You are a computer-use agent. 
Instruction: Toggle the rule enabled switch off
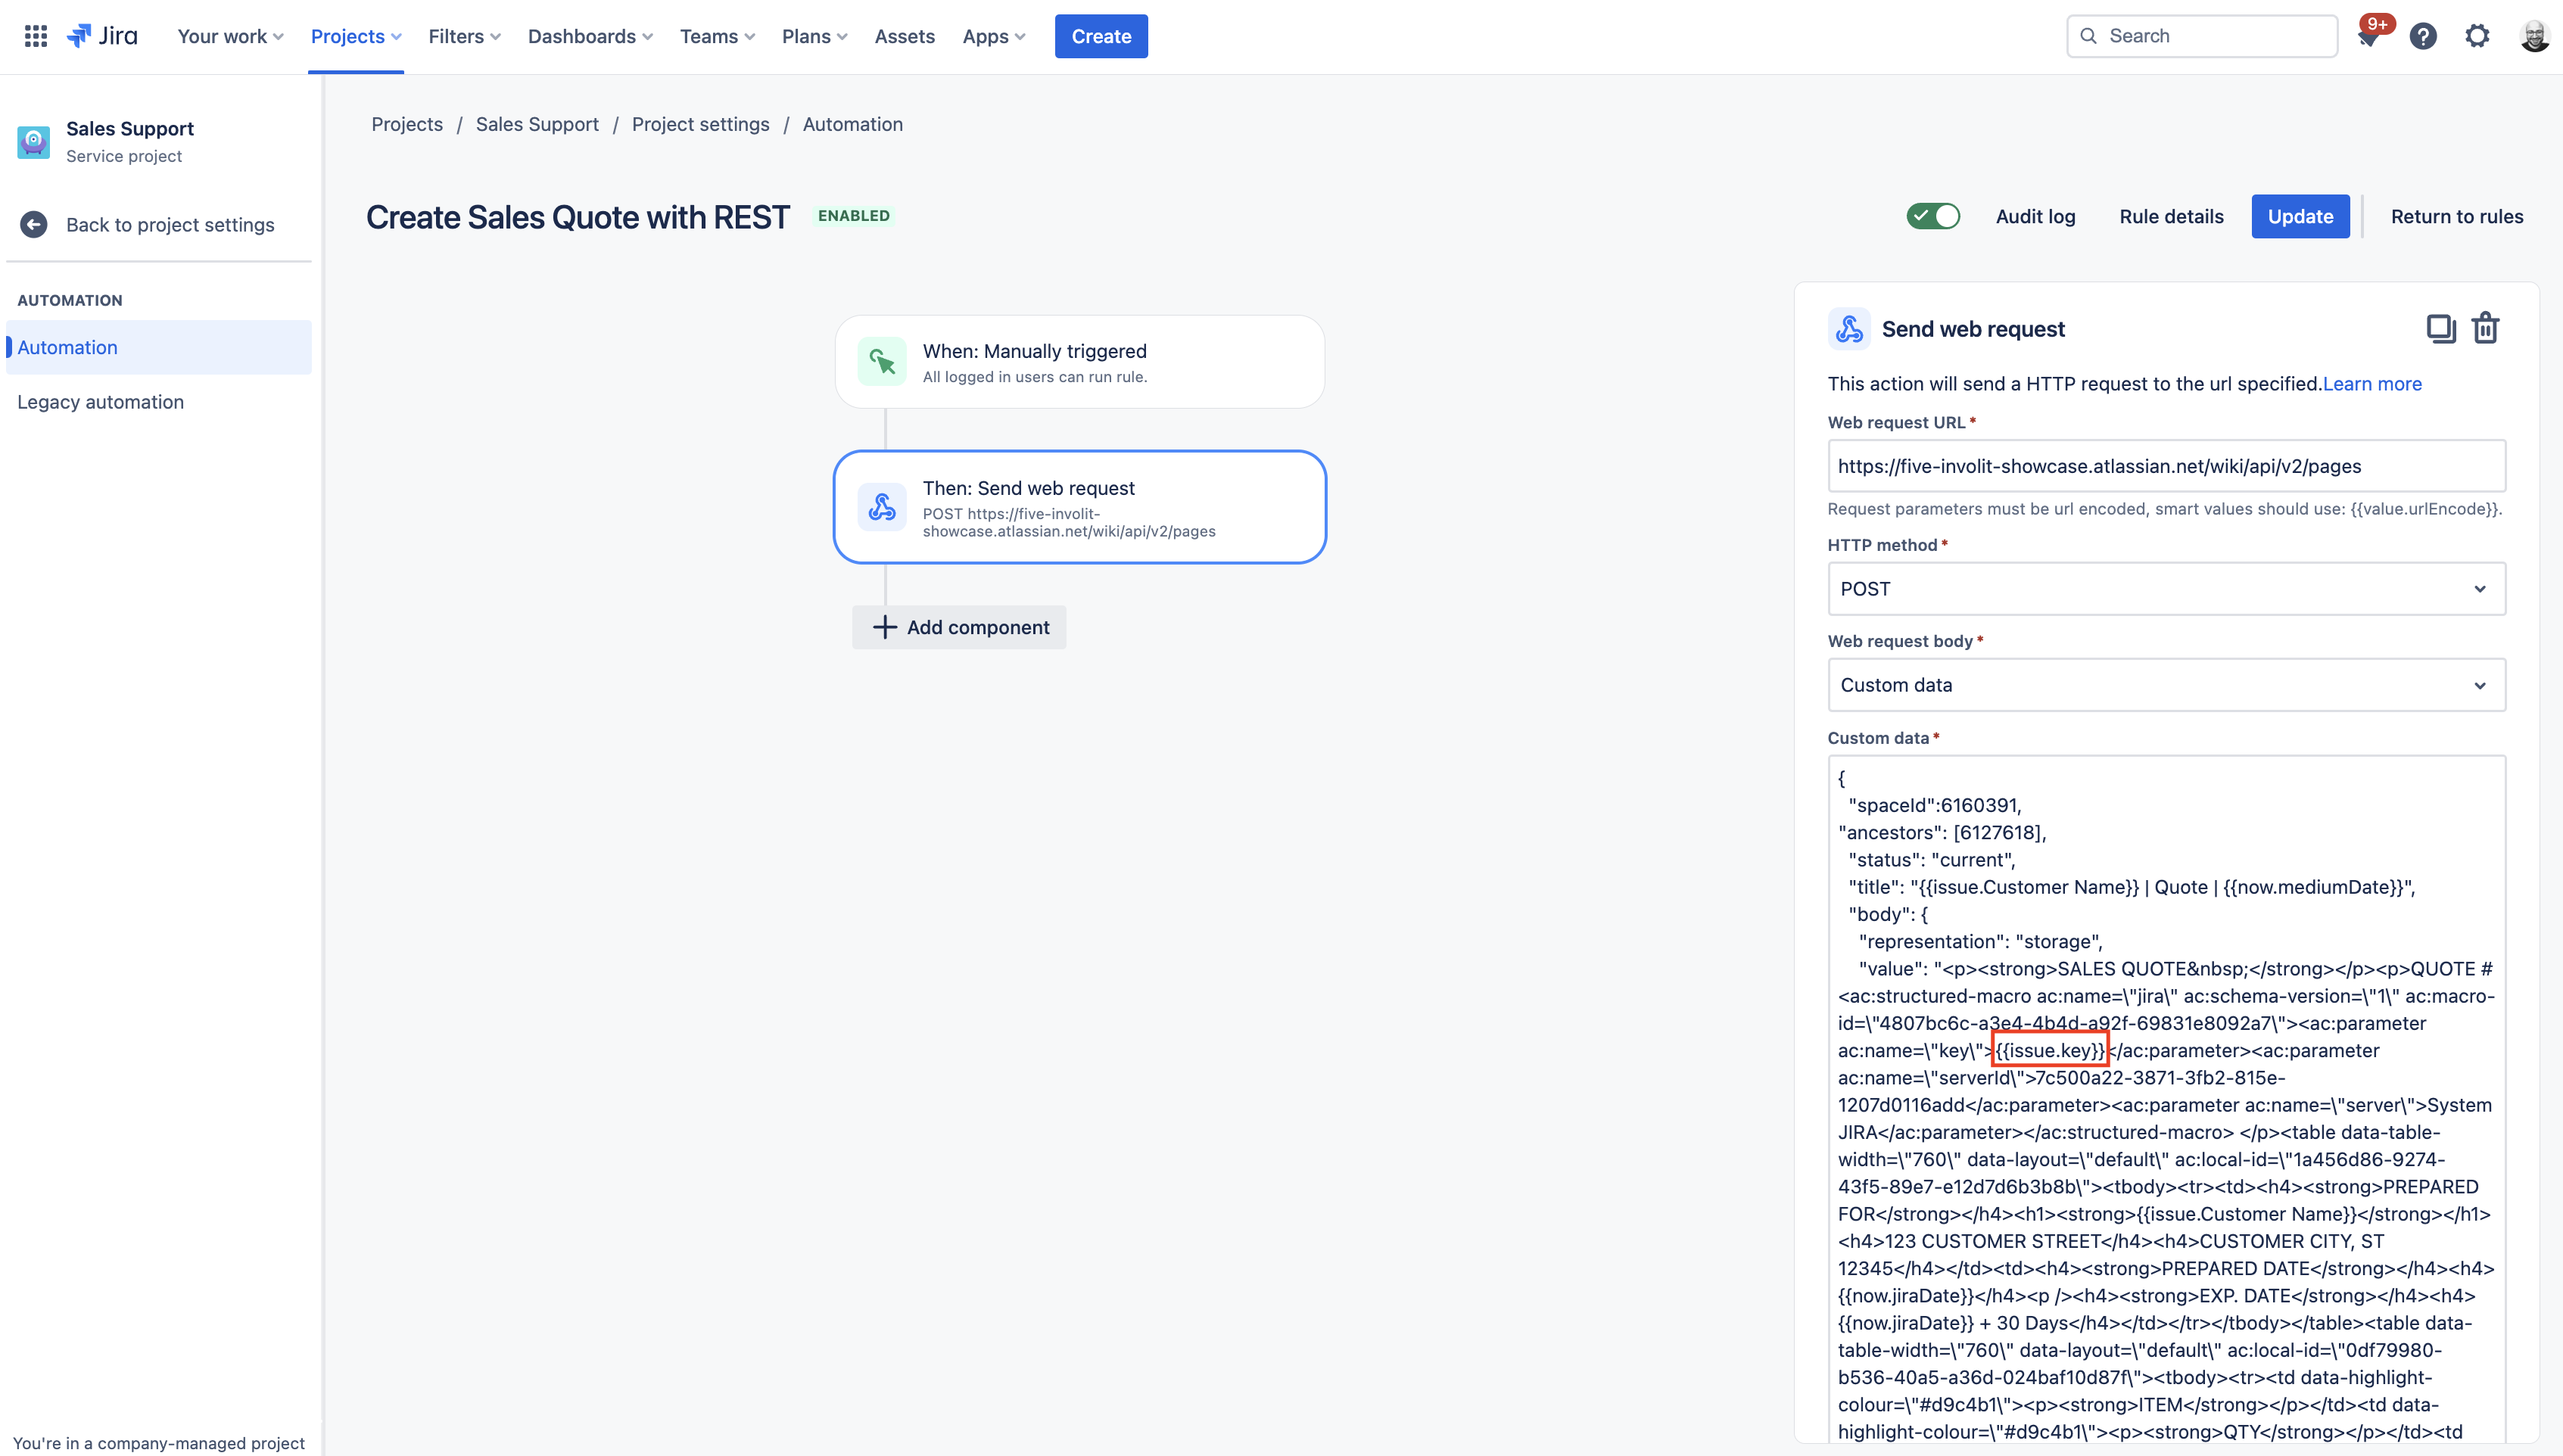(1933, 216)
